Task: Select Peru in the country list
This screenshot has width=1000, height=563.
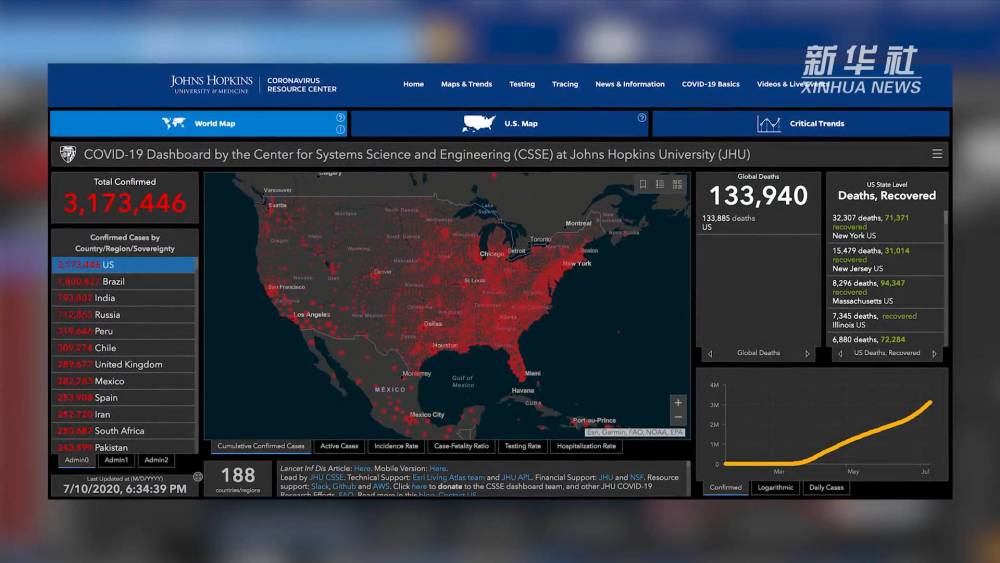Action: (x=124, y=331)
